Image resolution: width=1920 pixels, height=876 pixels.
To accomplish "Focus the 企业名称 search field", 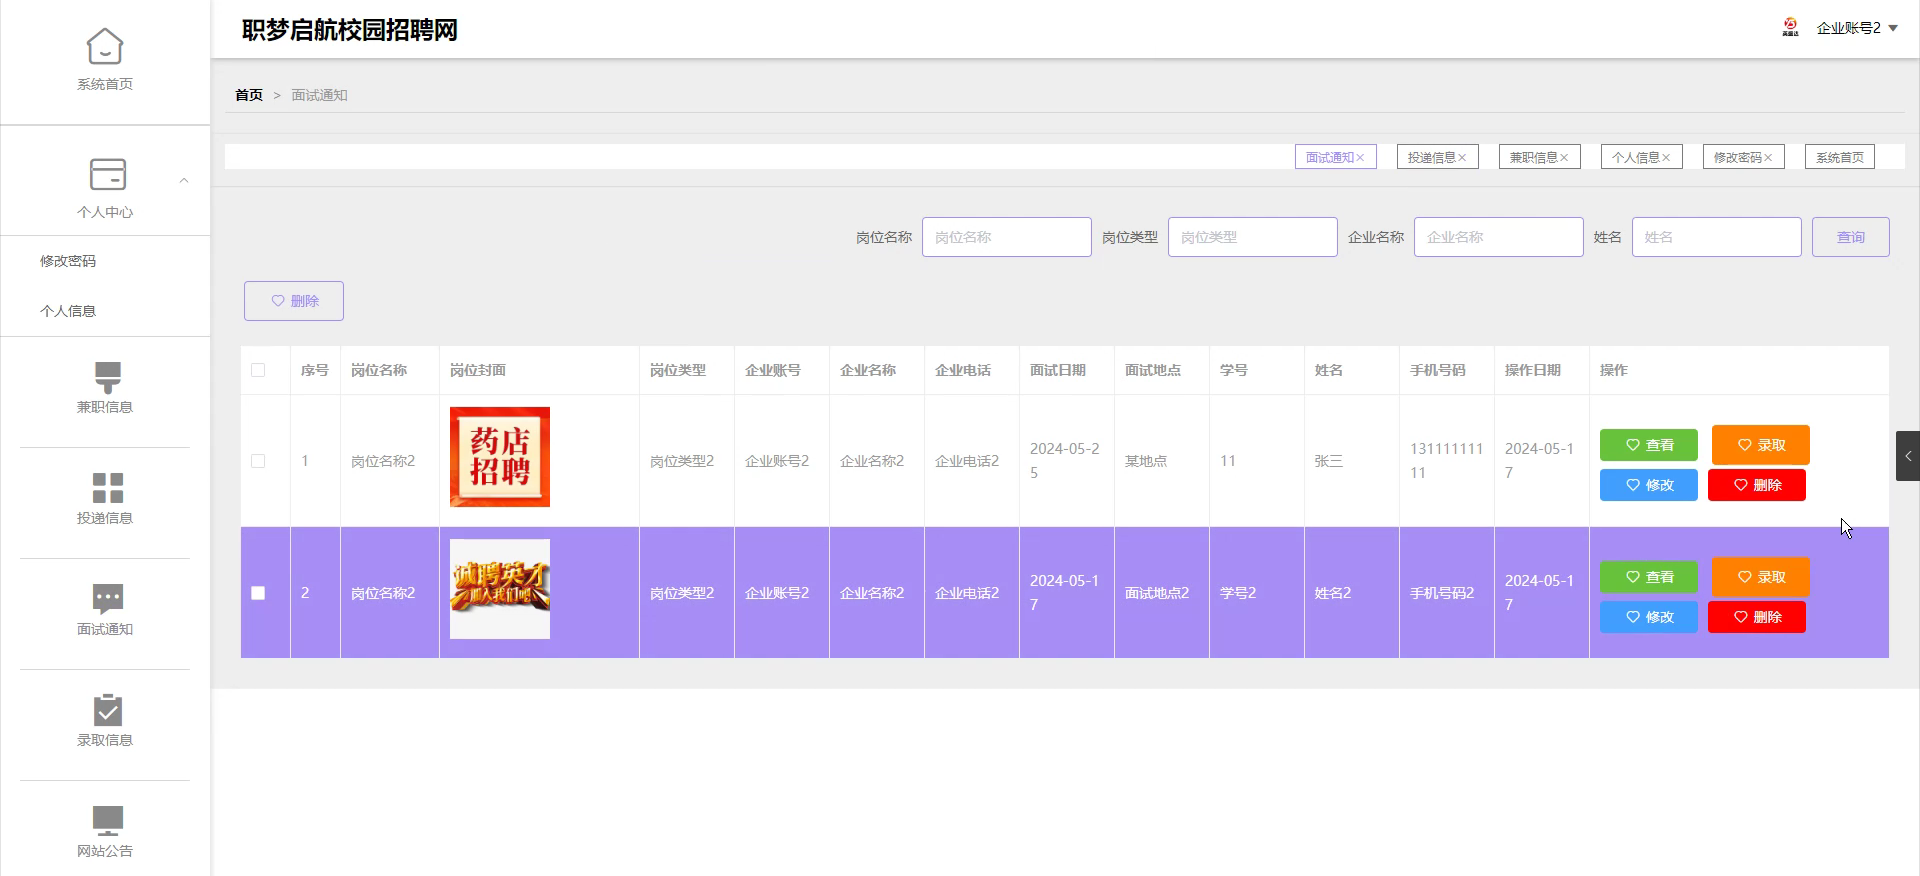I will [x=1499, y=237].
